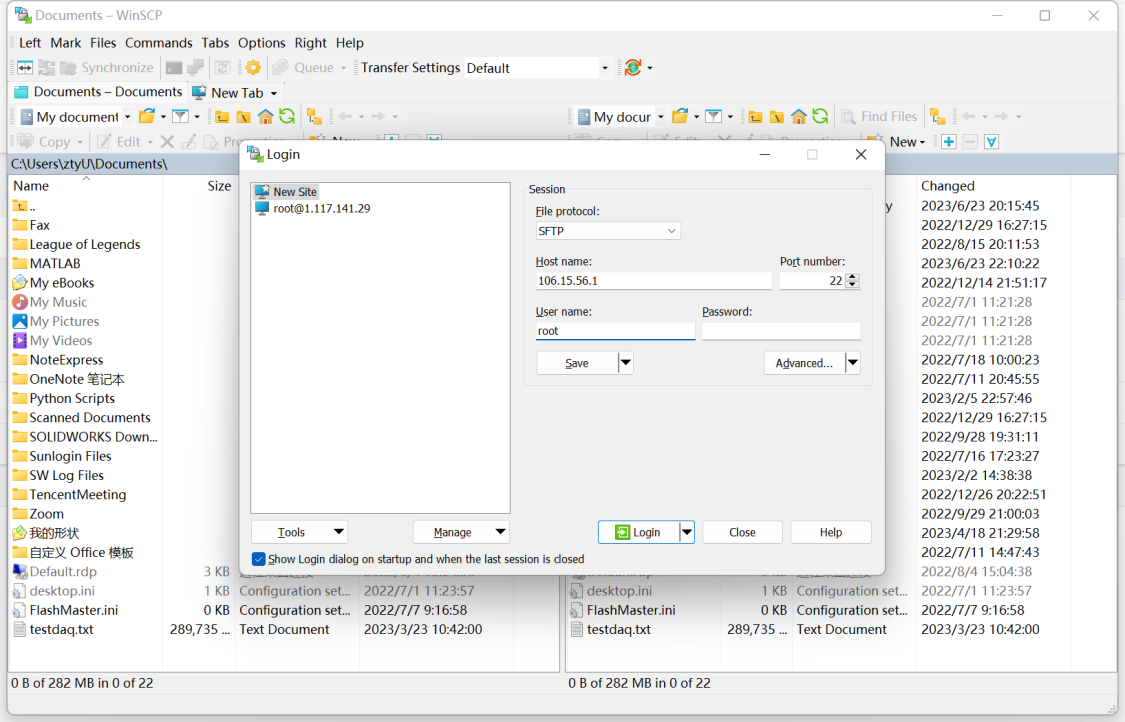Click the Changed column header in right panel

tap(947, 186)
